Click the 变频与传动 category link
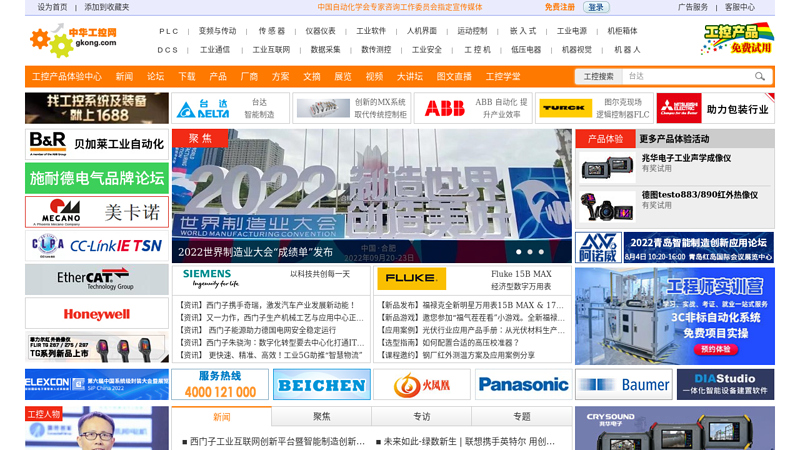 point(217,31)
